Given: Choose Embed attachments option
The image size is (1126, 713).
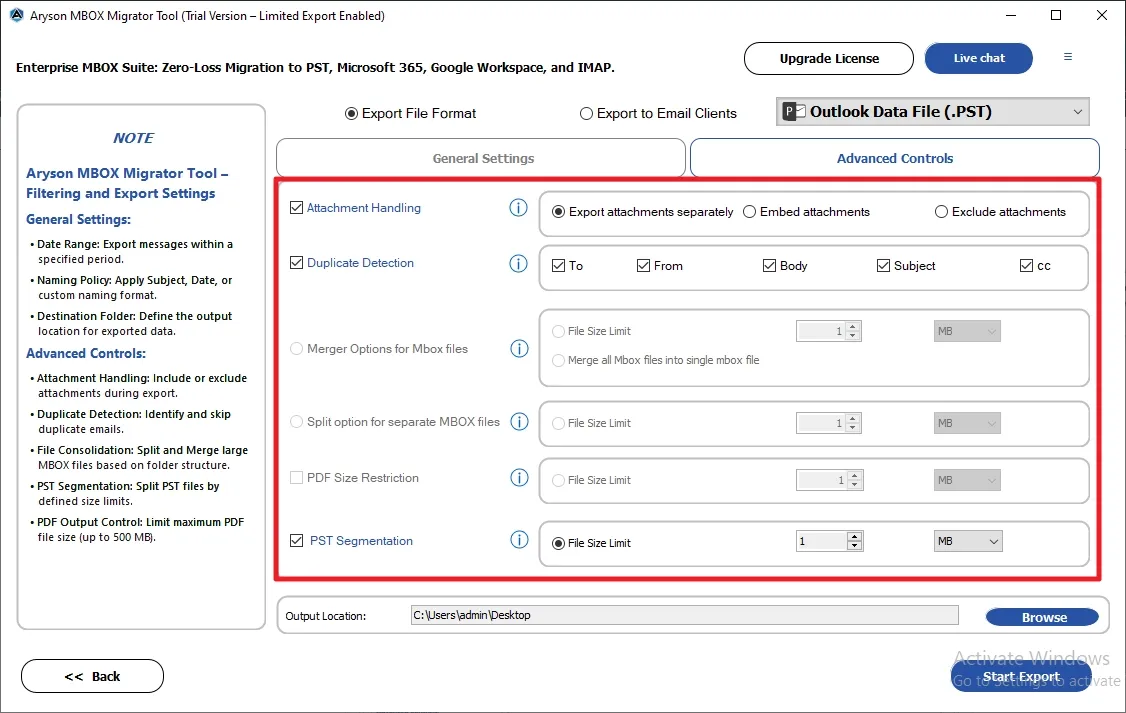Looking at the screenshot, I should pyautogui.click(x=749, y=212).
